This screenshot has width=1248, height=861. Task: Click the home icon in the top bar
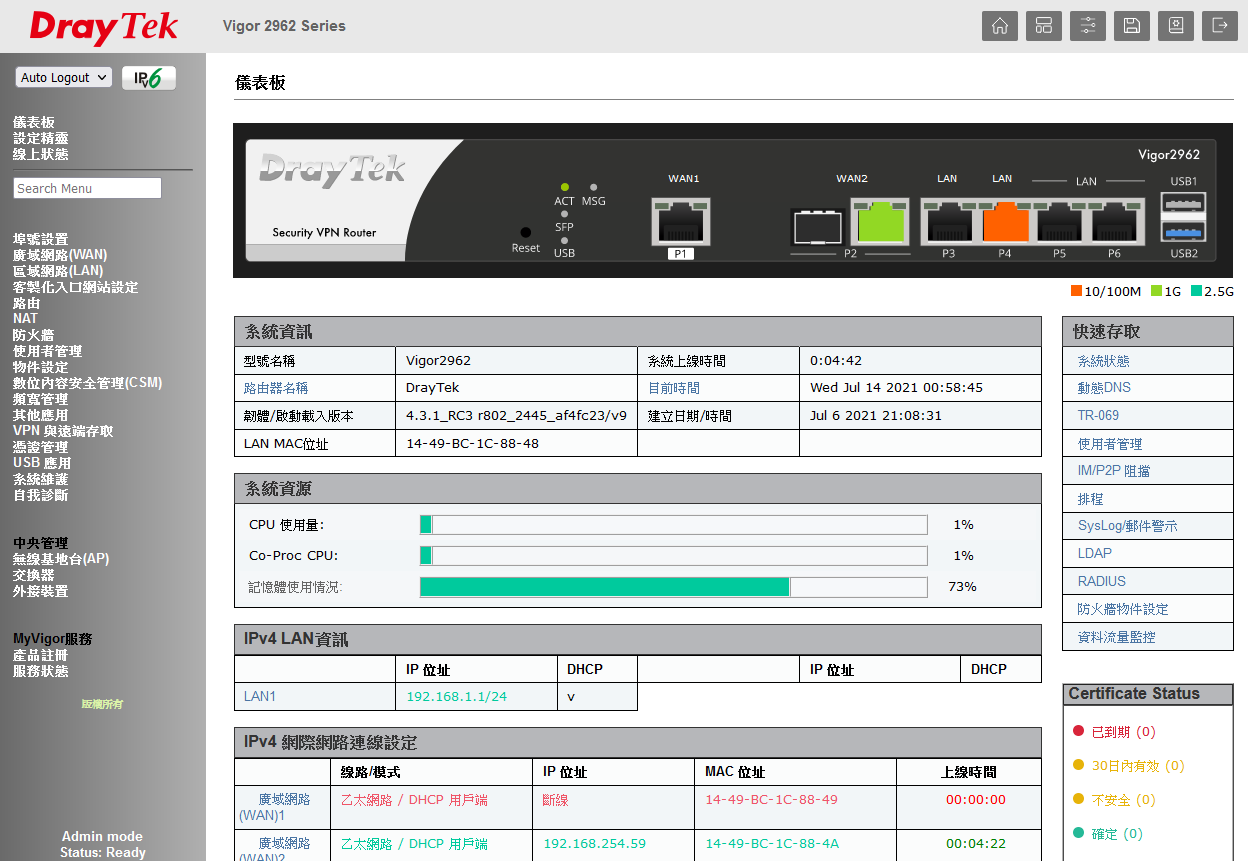(x=1000, y=26)
